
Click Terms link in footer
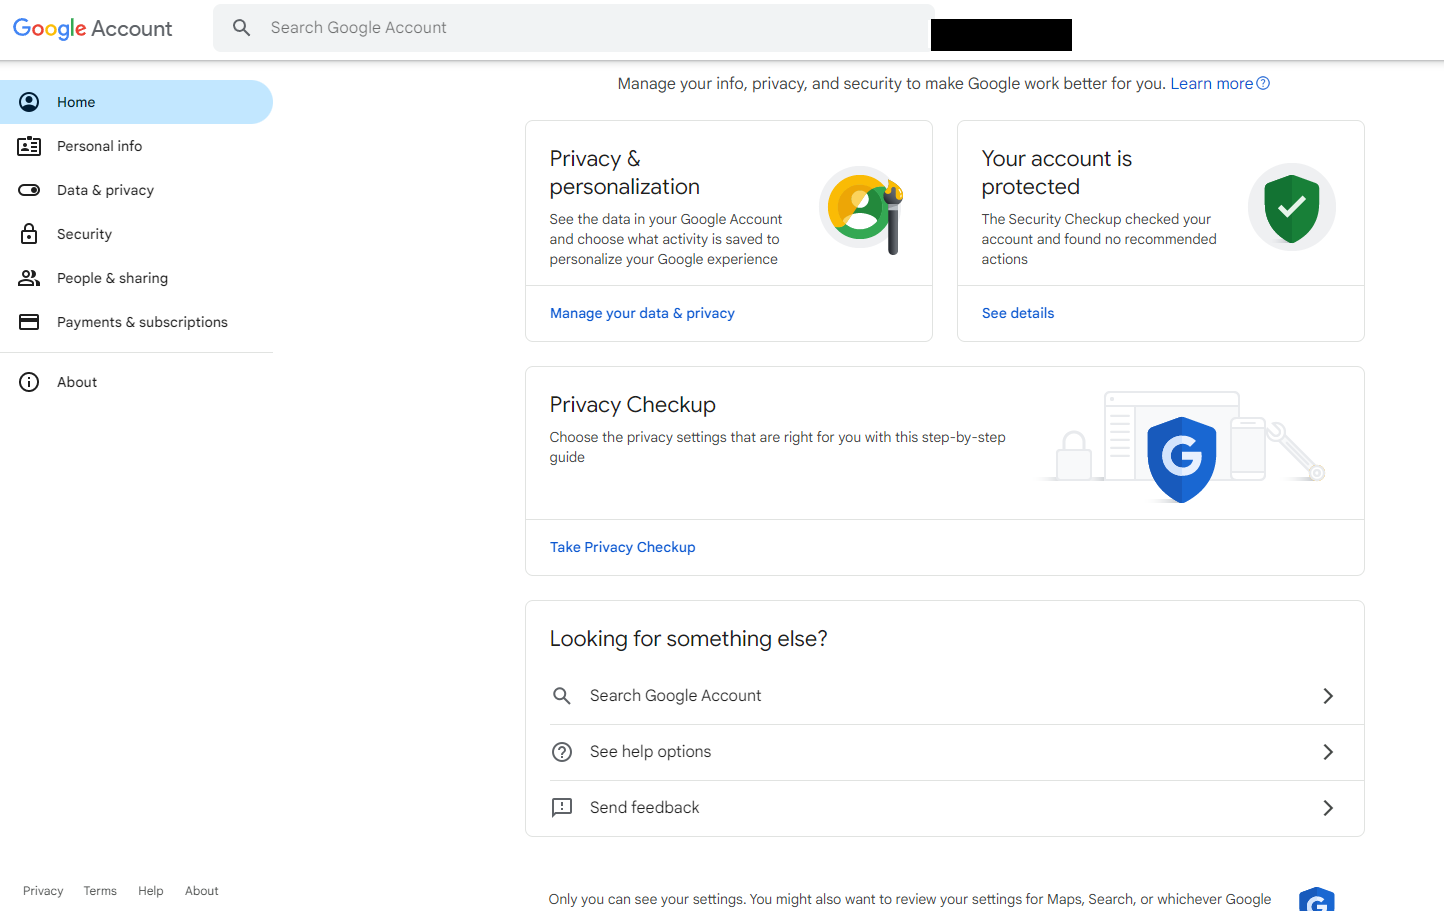tap(100, 891)
